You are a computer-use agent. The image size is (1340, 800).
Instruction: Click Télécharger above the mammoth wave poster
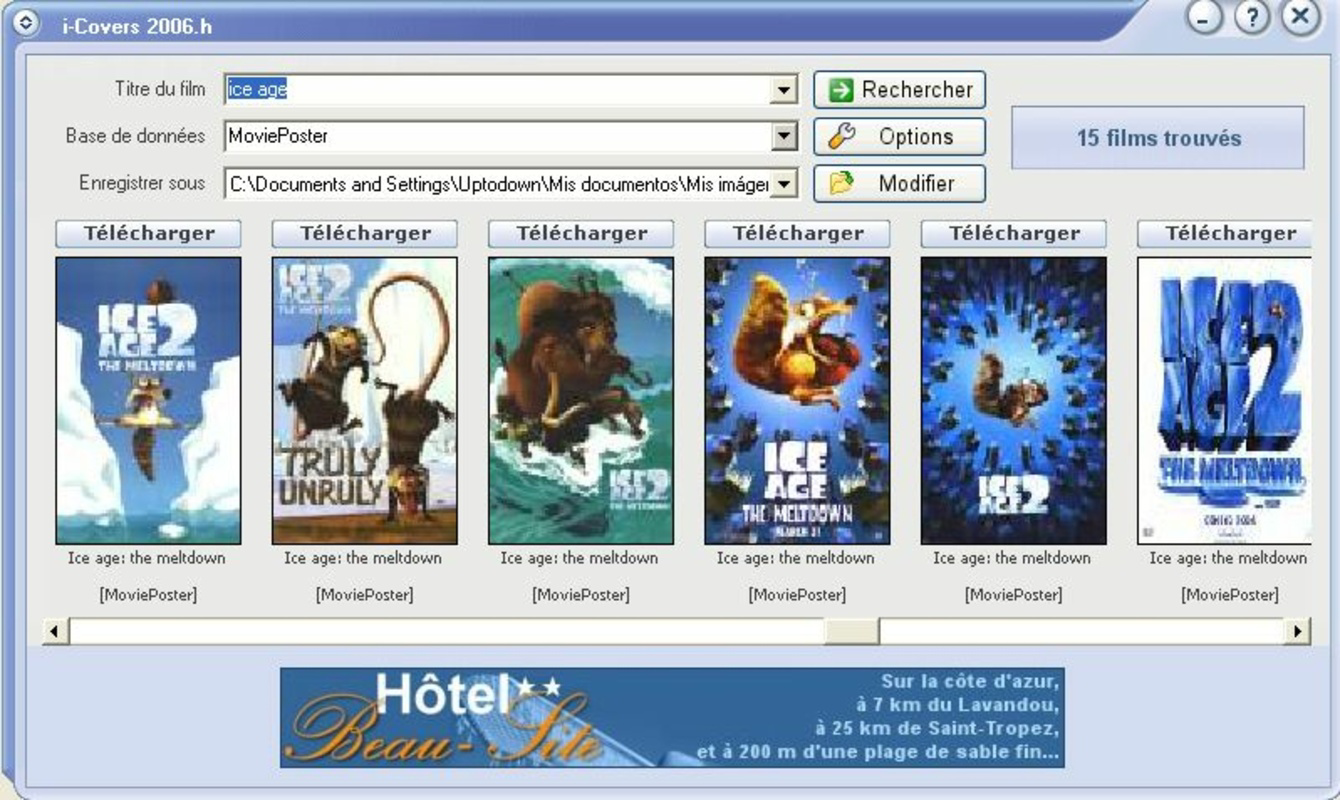point(581,234)
